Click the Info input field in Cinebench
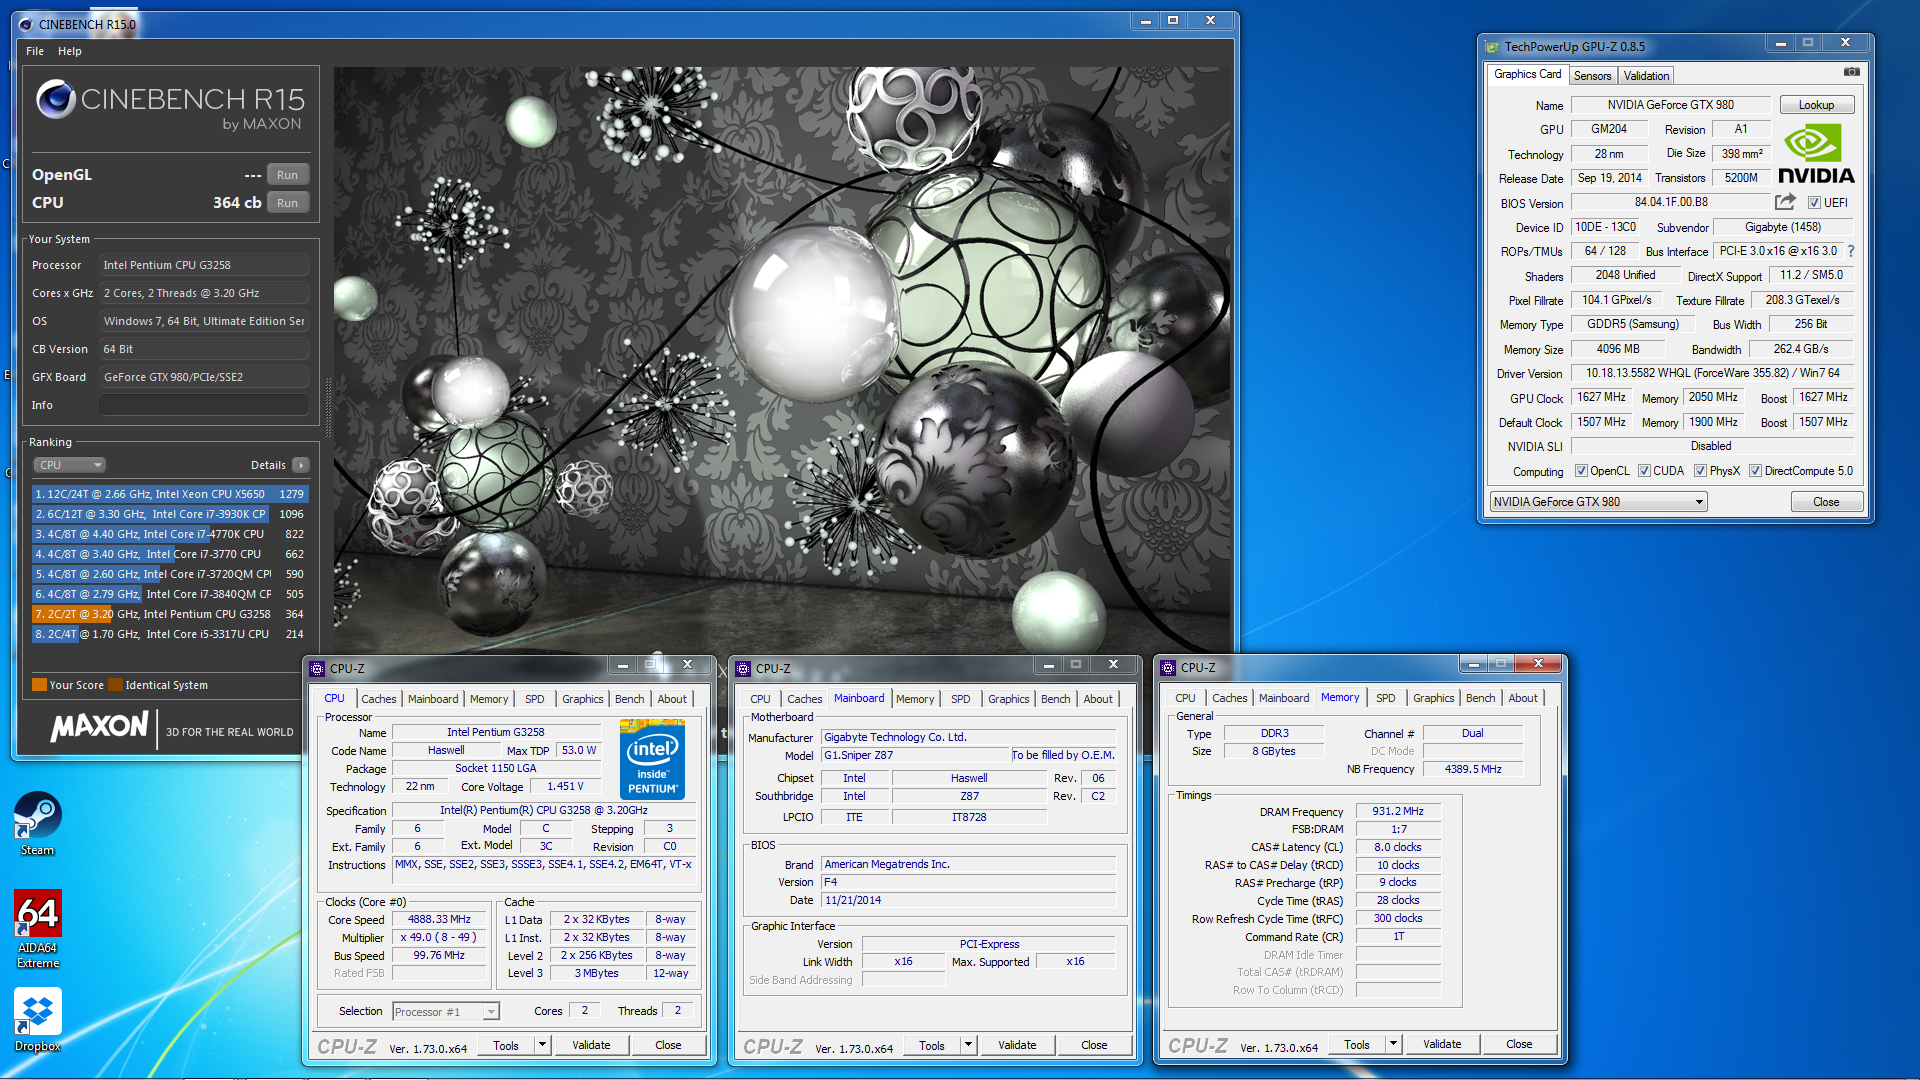The width and height of the screenshot is (1920, 1080). [204, 405]
